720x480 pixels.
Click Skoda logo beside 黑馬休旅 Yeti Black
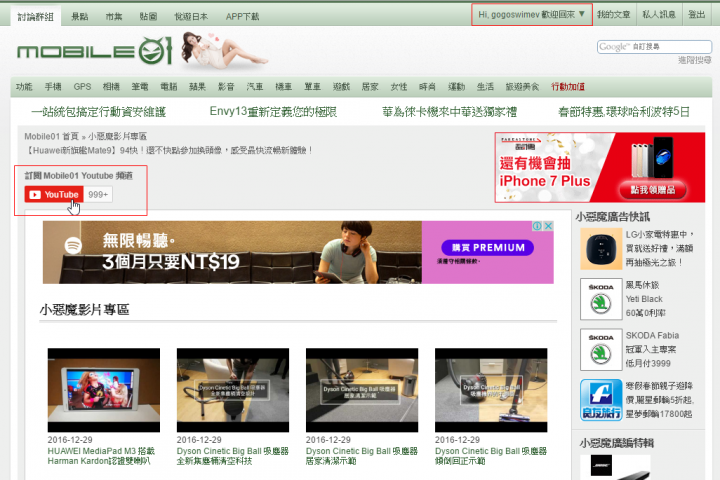pos(601,299)
